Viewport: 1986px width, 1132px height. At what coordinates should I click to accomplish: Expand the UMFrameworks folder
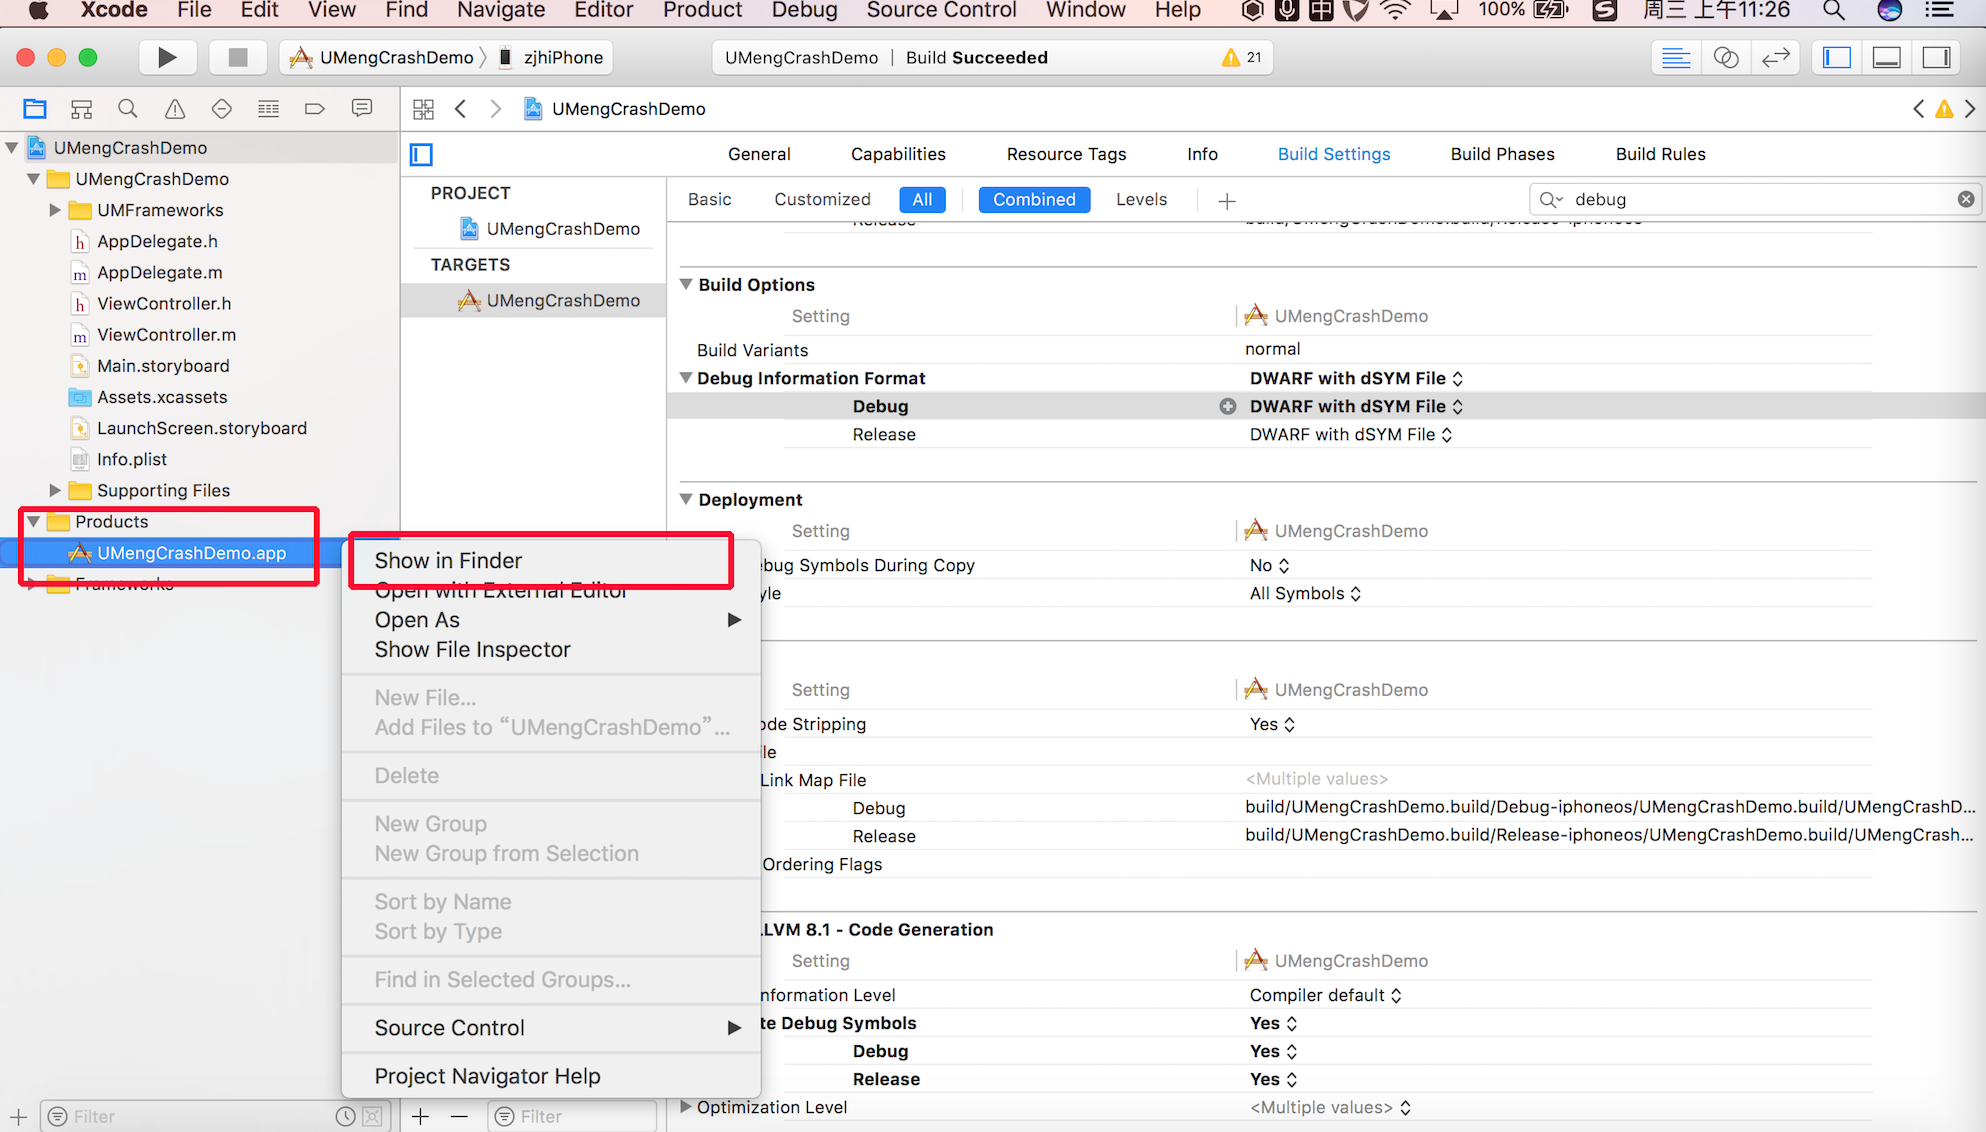pos(55,210)
